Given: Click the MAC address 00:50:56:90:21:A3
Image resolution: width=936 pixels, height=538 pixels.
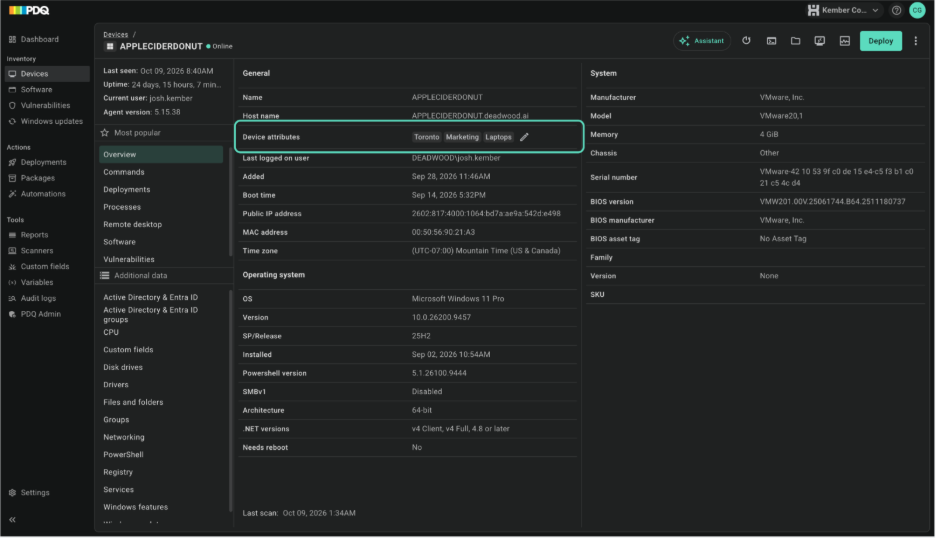Looking at the screenshot, I should coord(443,232).
